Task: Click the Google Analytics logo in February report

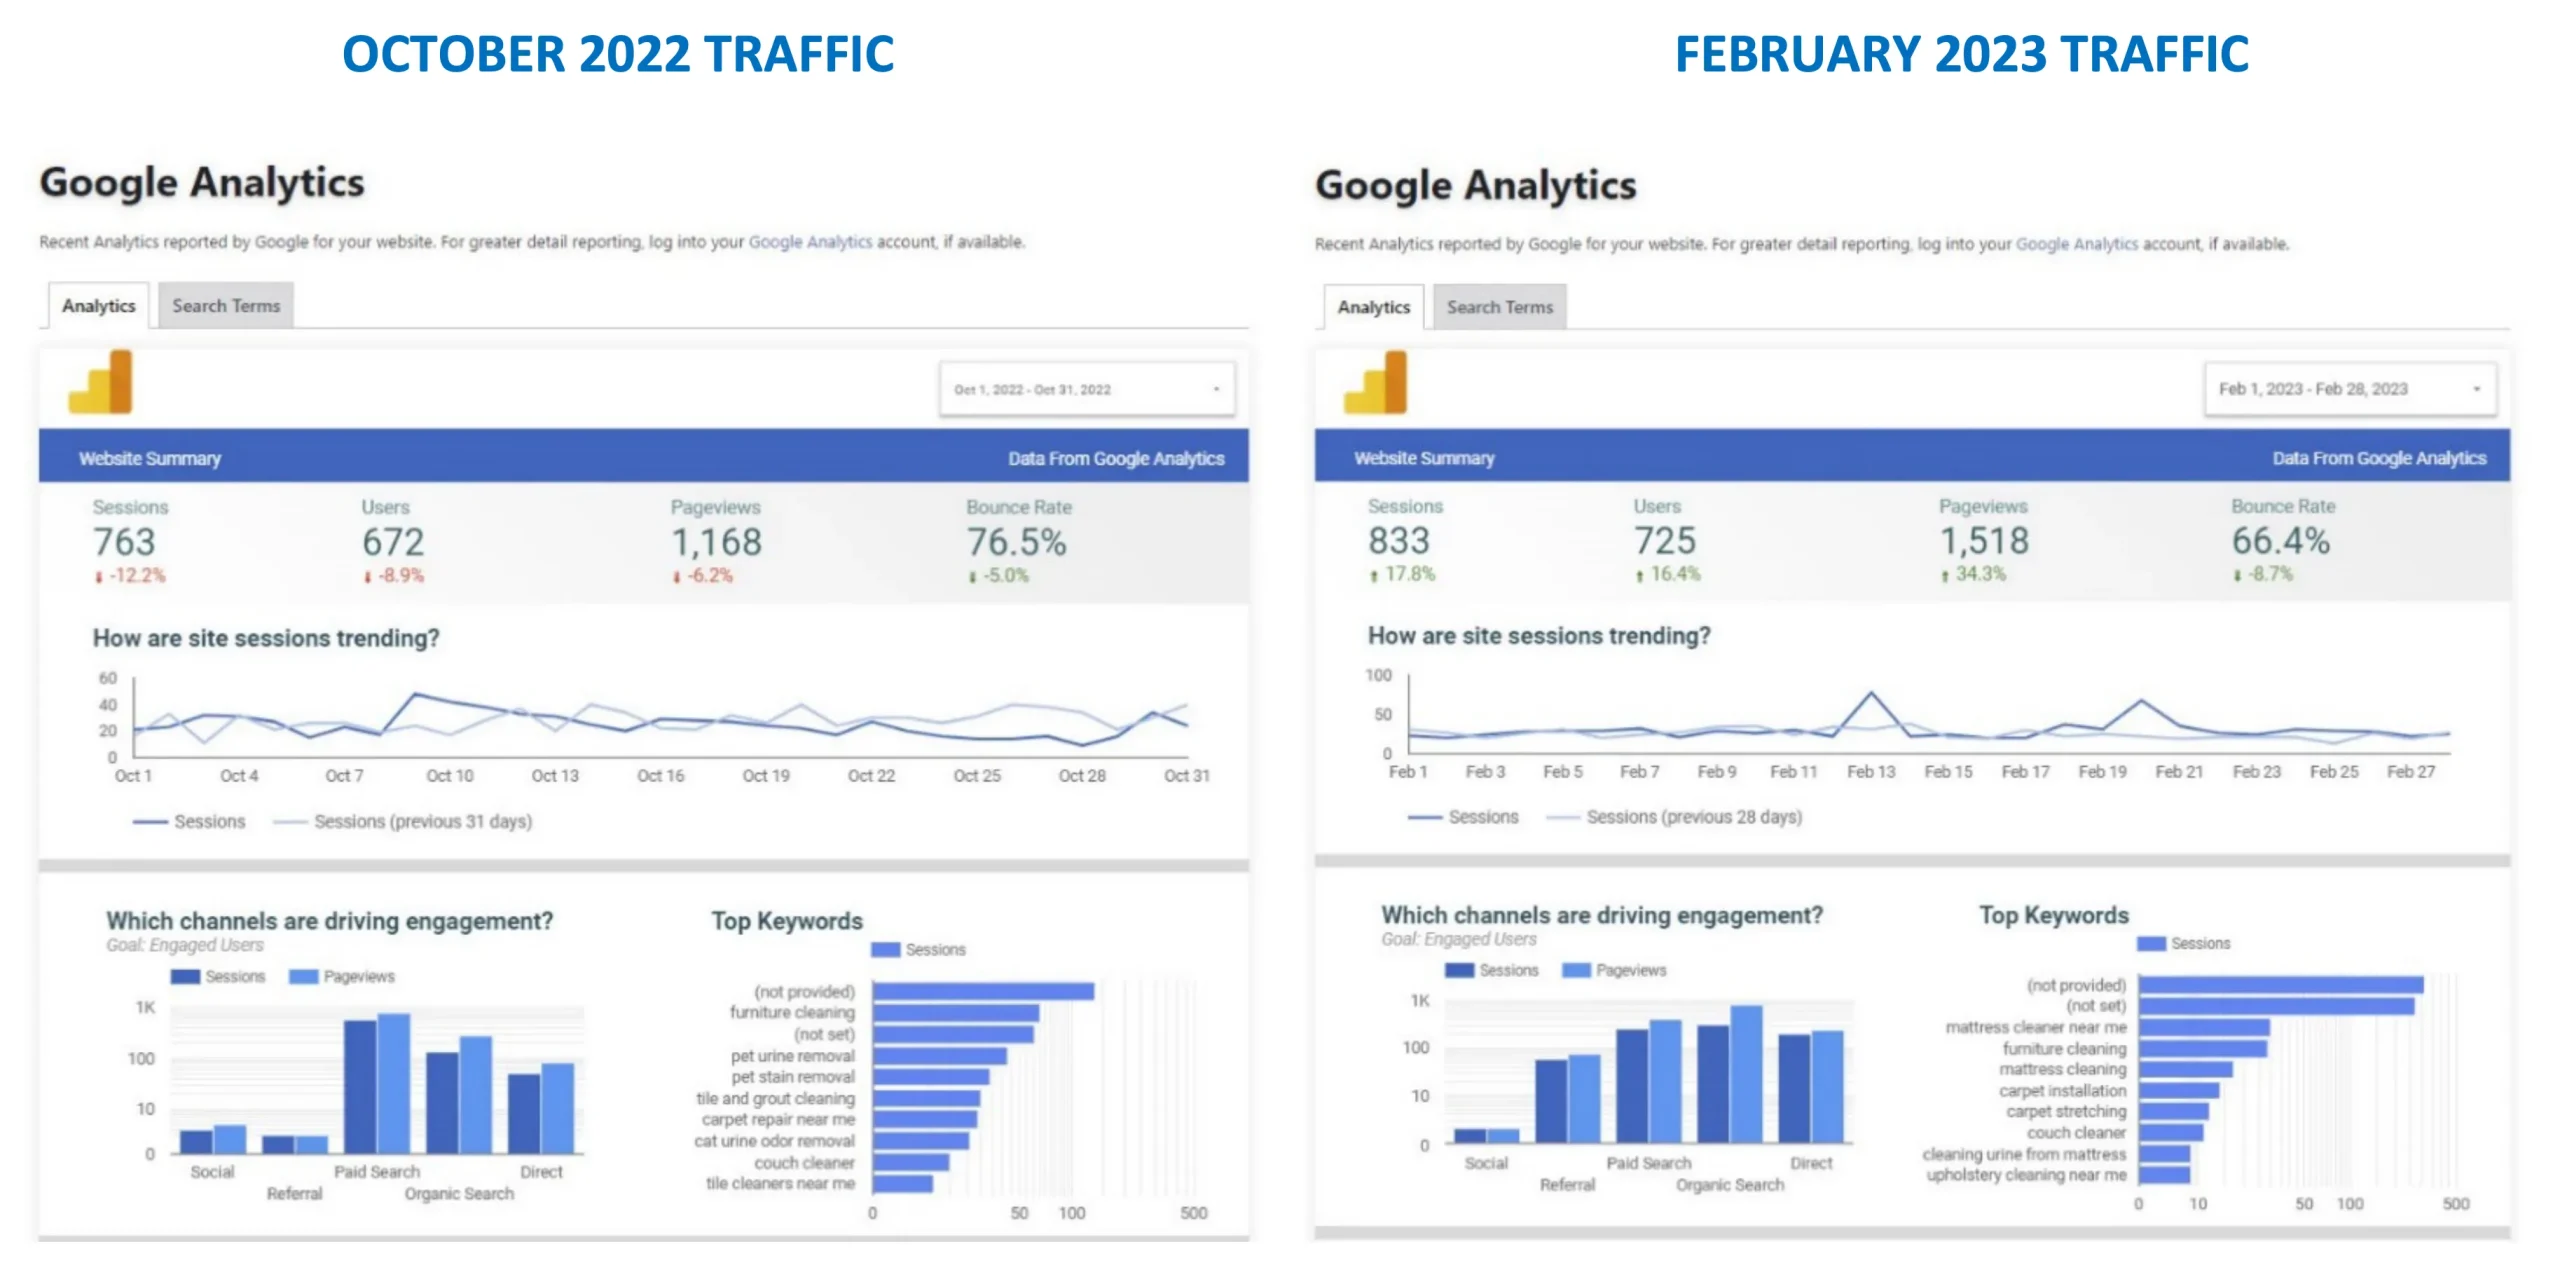Action: click(x=1375, y=384)
